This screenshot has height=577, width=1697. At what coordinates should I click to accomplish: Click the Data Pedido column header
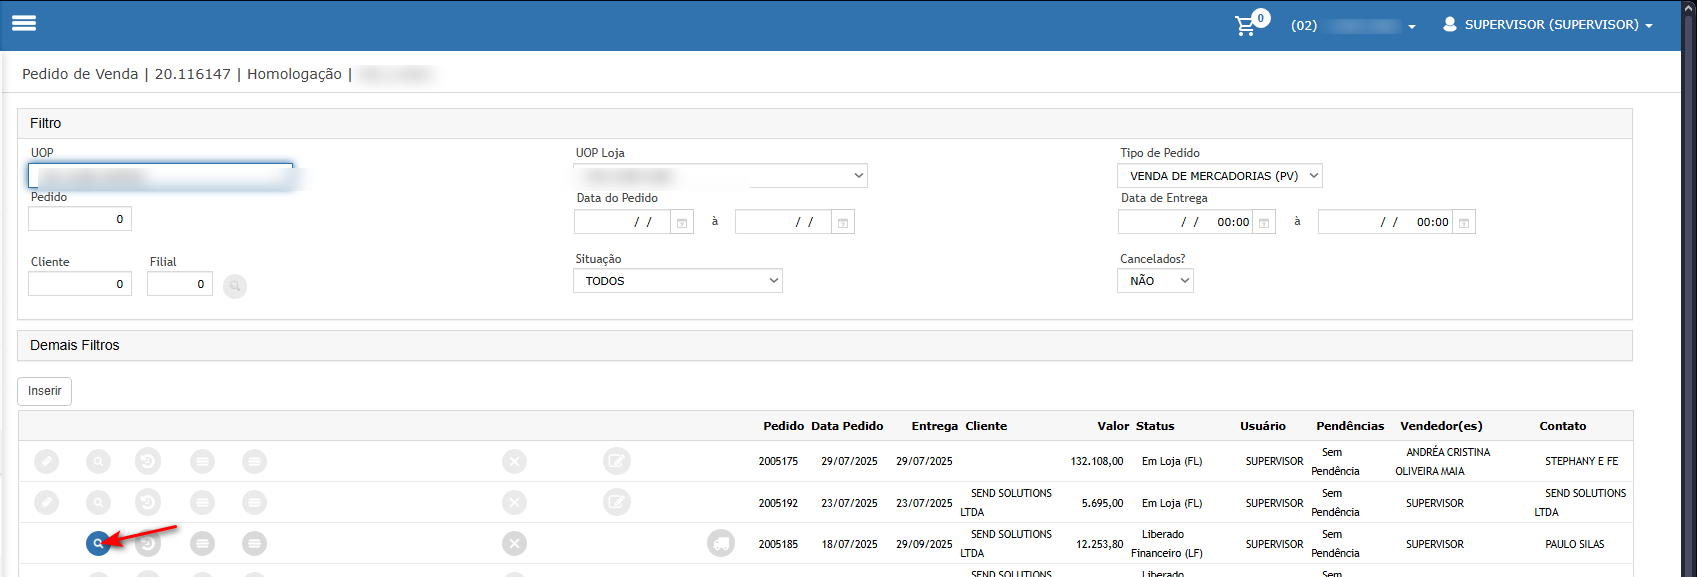pyautogui.click(x=847, y=426)
